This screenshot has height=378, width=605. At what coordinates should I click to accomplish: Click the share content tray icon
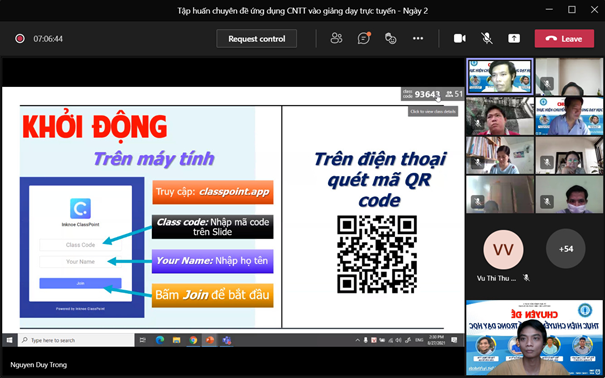[x=514, y=39]
